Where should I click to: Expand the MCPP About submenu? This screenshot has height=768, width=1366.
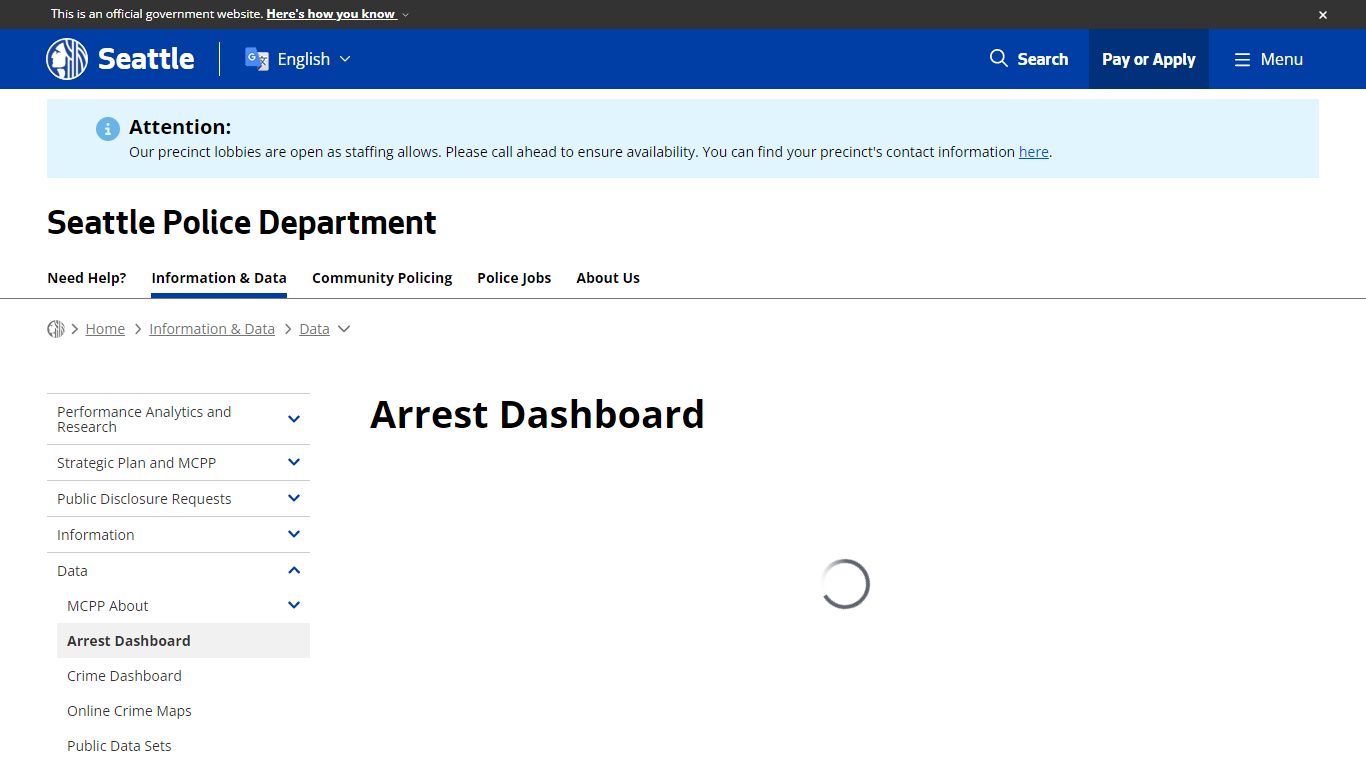[x=294, y=605]
